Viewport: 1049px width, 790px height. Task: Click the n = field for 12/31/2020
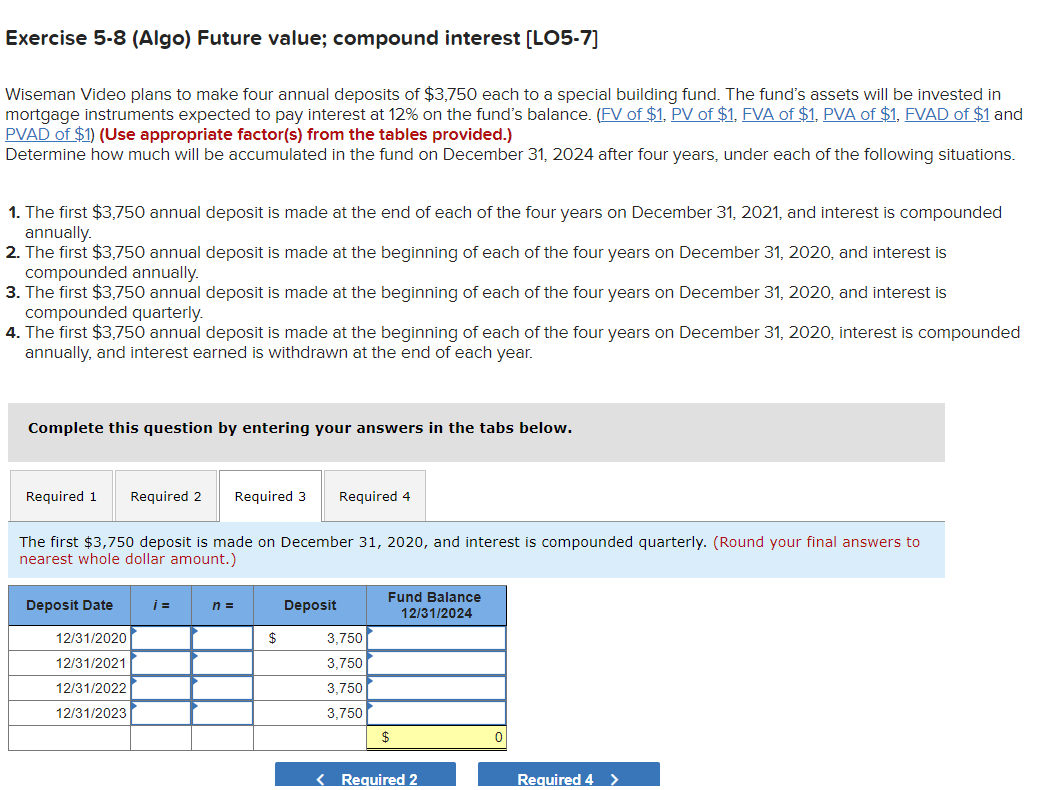click(x=222, y=638)
